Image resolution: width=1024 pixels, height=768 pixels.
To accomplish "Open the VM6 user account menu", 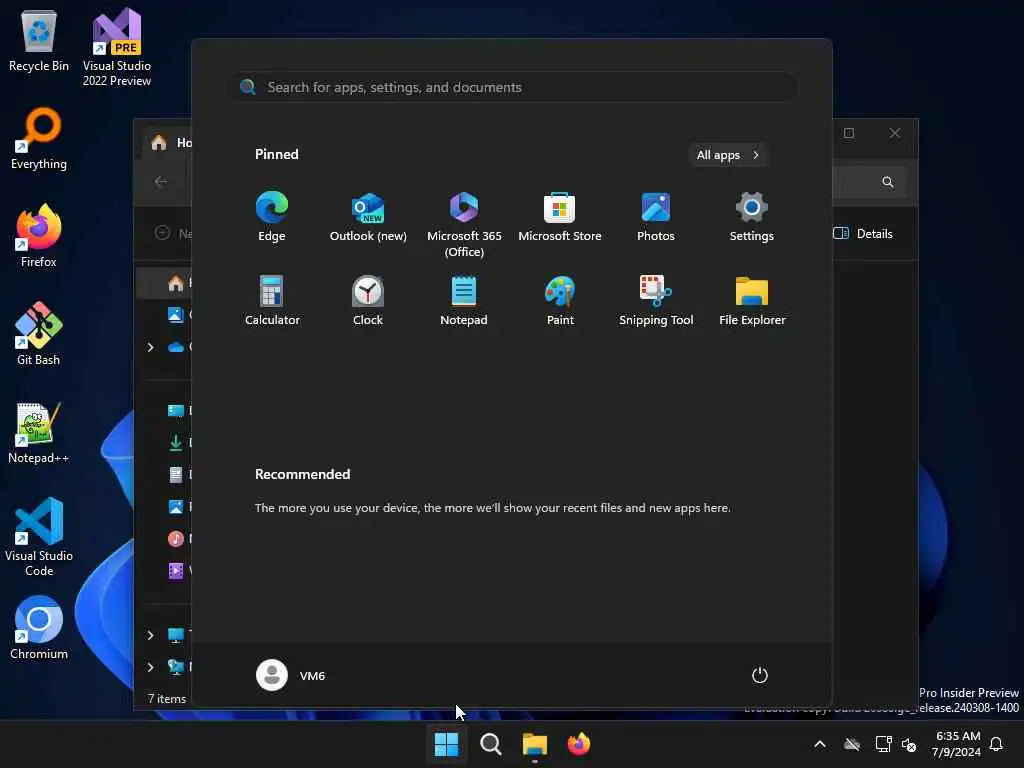I will click(x=291, y=675).
